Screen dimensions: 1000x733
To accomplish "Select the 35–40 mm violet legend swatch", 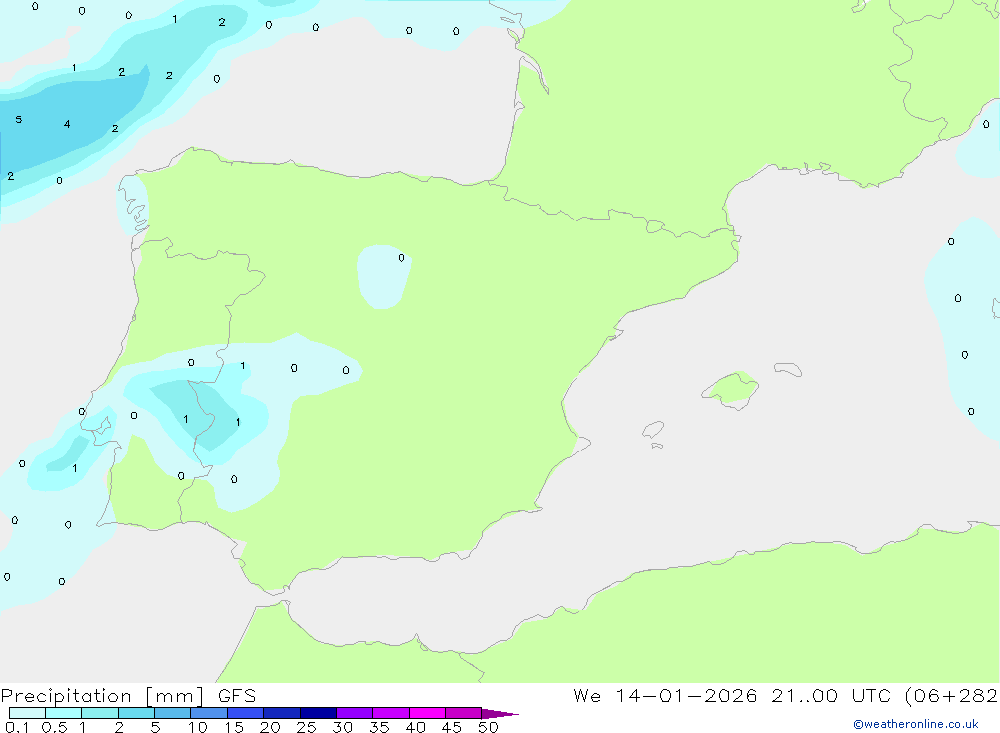I will (391, 713).
